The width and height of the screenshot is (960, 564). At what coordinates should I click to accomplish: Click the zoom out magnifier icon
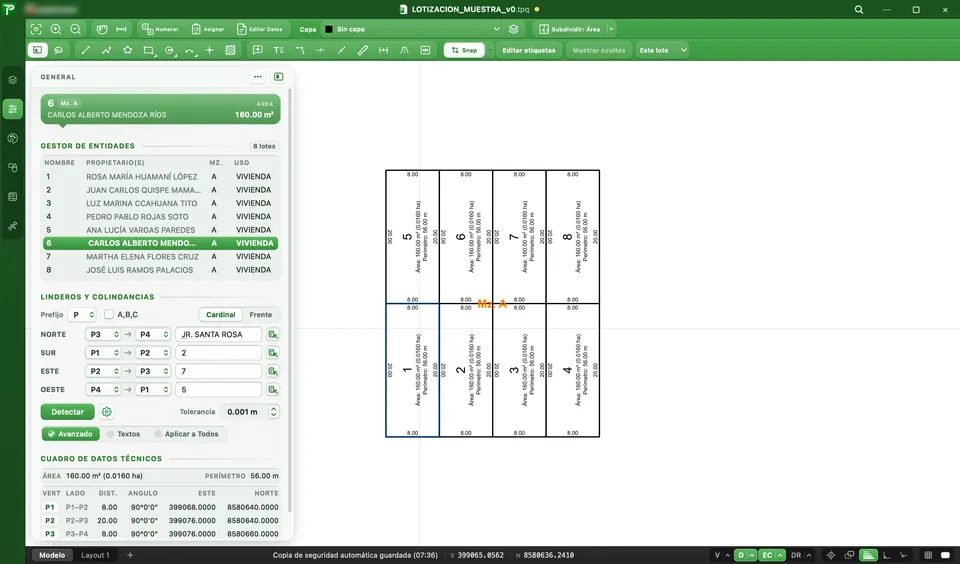(x=75, y=29)
